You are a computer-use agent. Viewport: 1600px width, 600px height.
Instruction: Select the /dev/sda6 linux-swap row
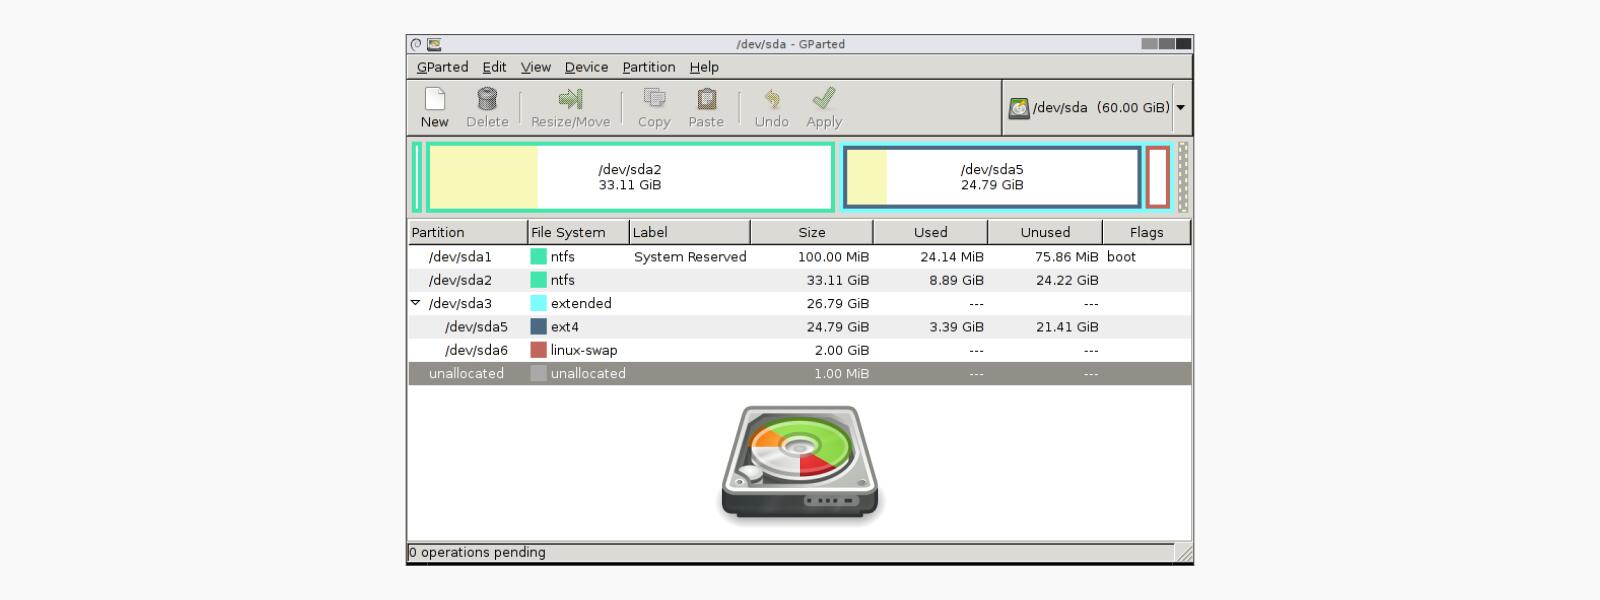pos(799,350)
